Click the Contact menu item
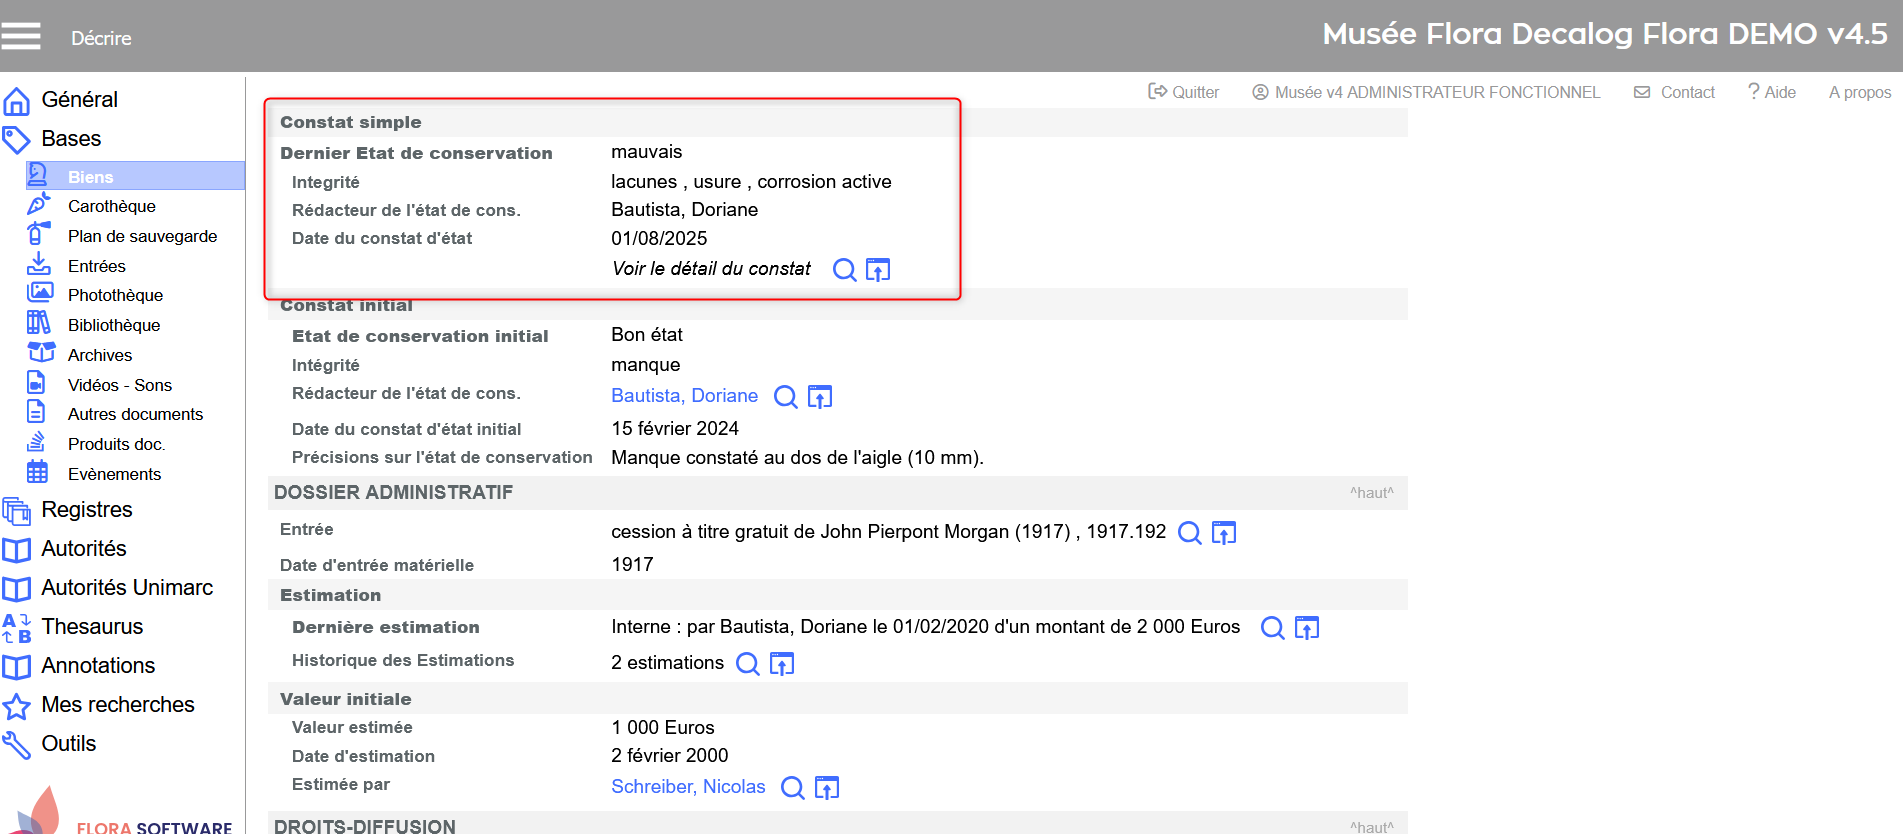Screen dimensions: 1903x834 [x=1675, y=92]
